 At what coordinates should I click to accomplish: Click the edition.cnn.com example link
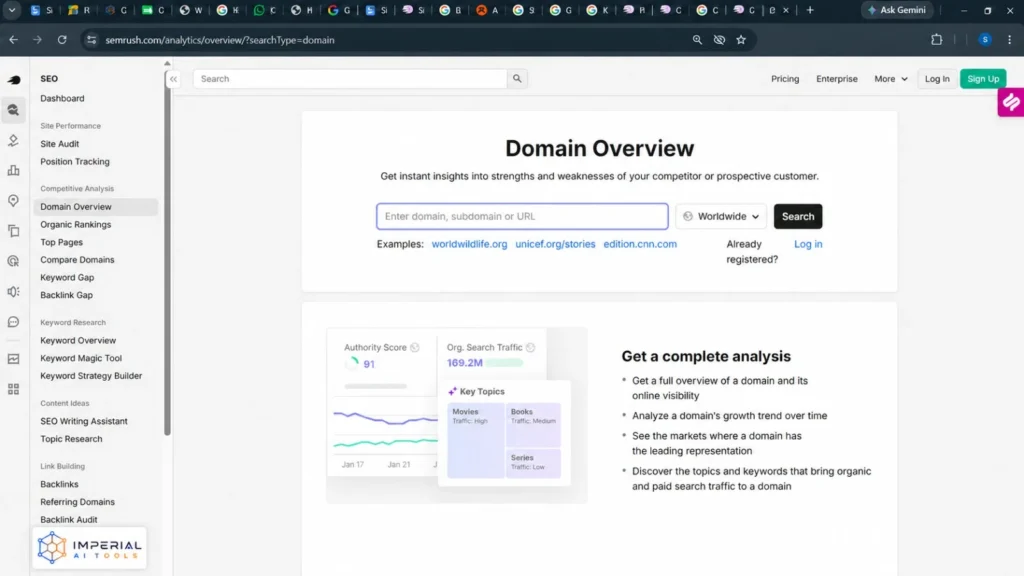tap(640, 244)
